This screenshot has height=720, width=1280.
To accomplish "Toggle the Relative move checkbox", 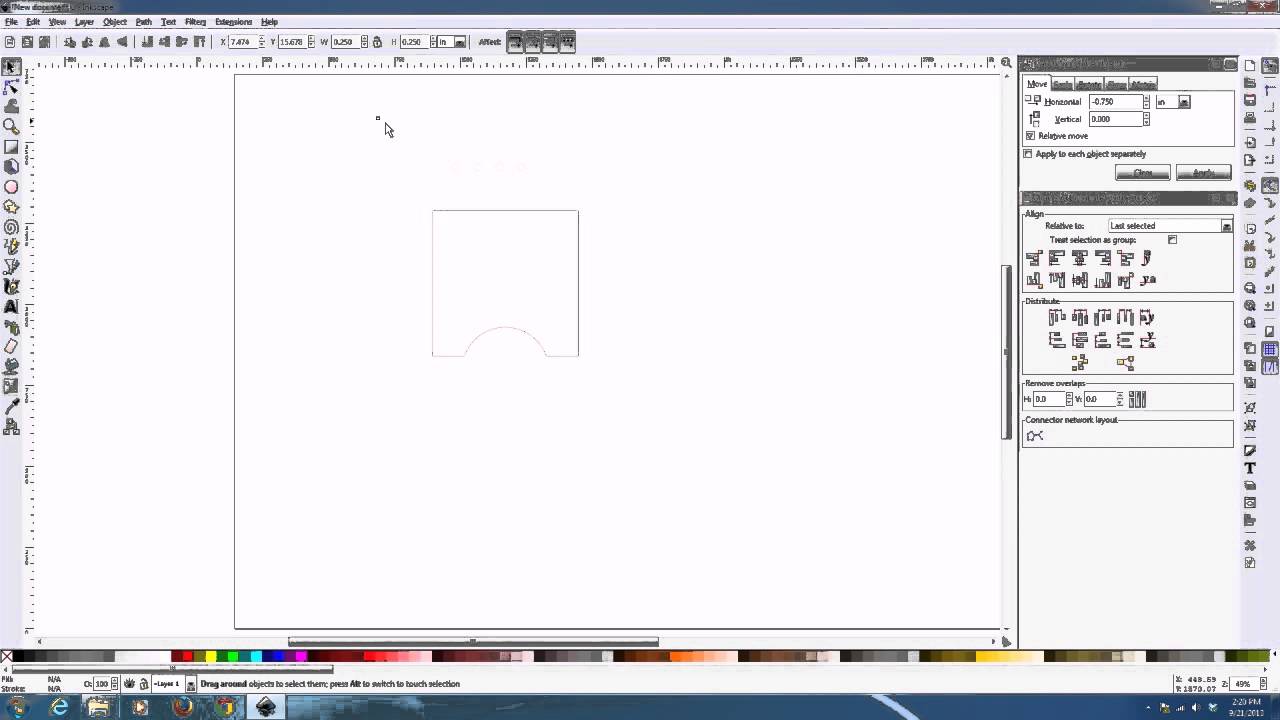I will 1030,136.
